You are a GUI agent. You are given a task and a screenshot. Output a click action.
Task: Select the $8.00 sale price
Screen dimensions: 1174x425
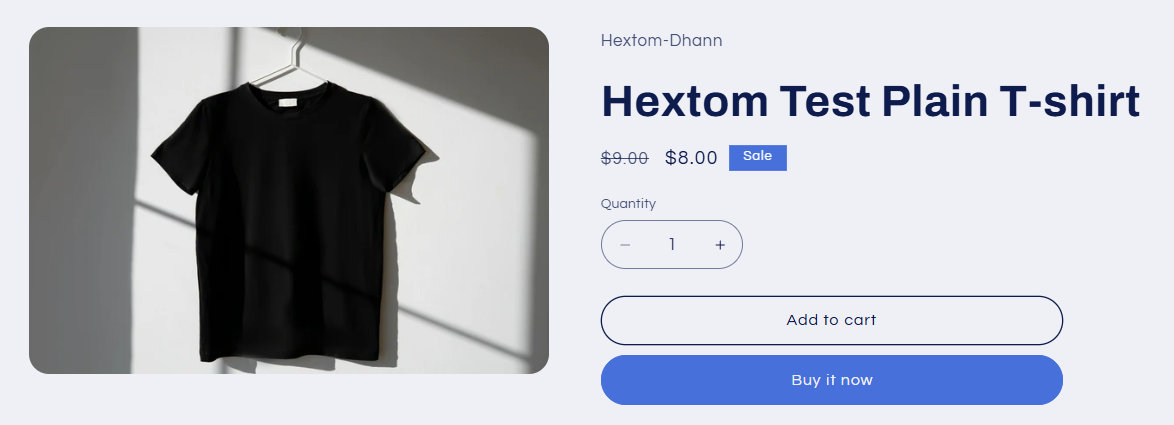(x=691, y=158)
